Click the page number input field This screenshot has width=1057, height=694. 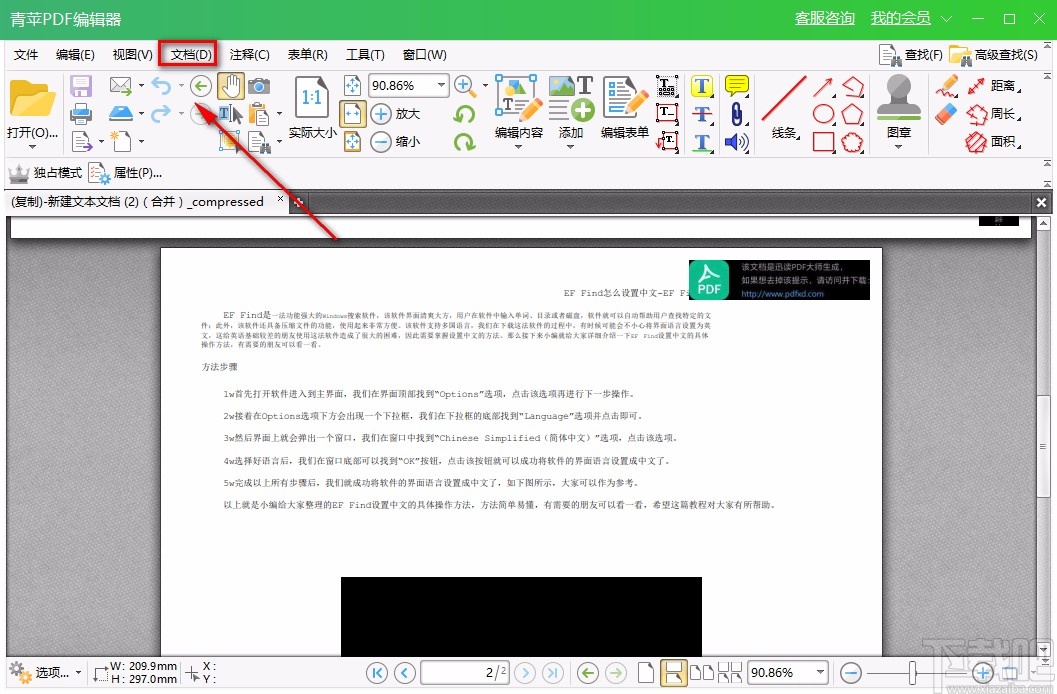(x=464, y=672)
